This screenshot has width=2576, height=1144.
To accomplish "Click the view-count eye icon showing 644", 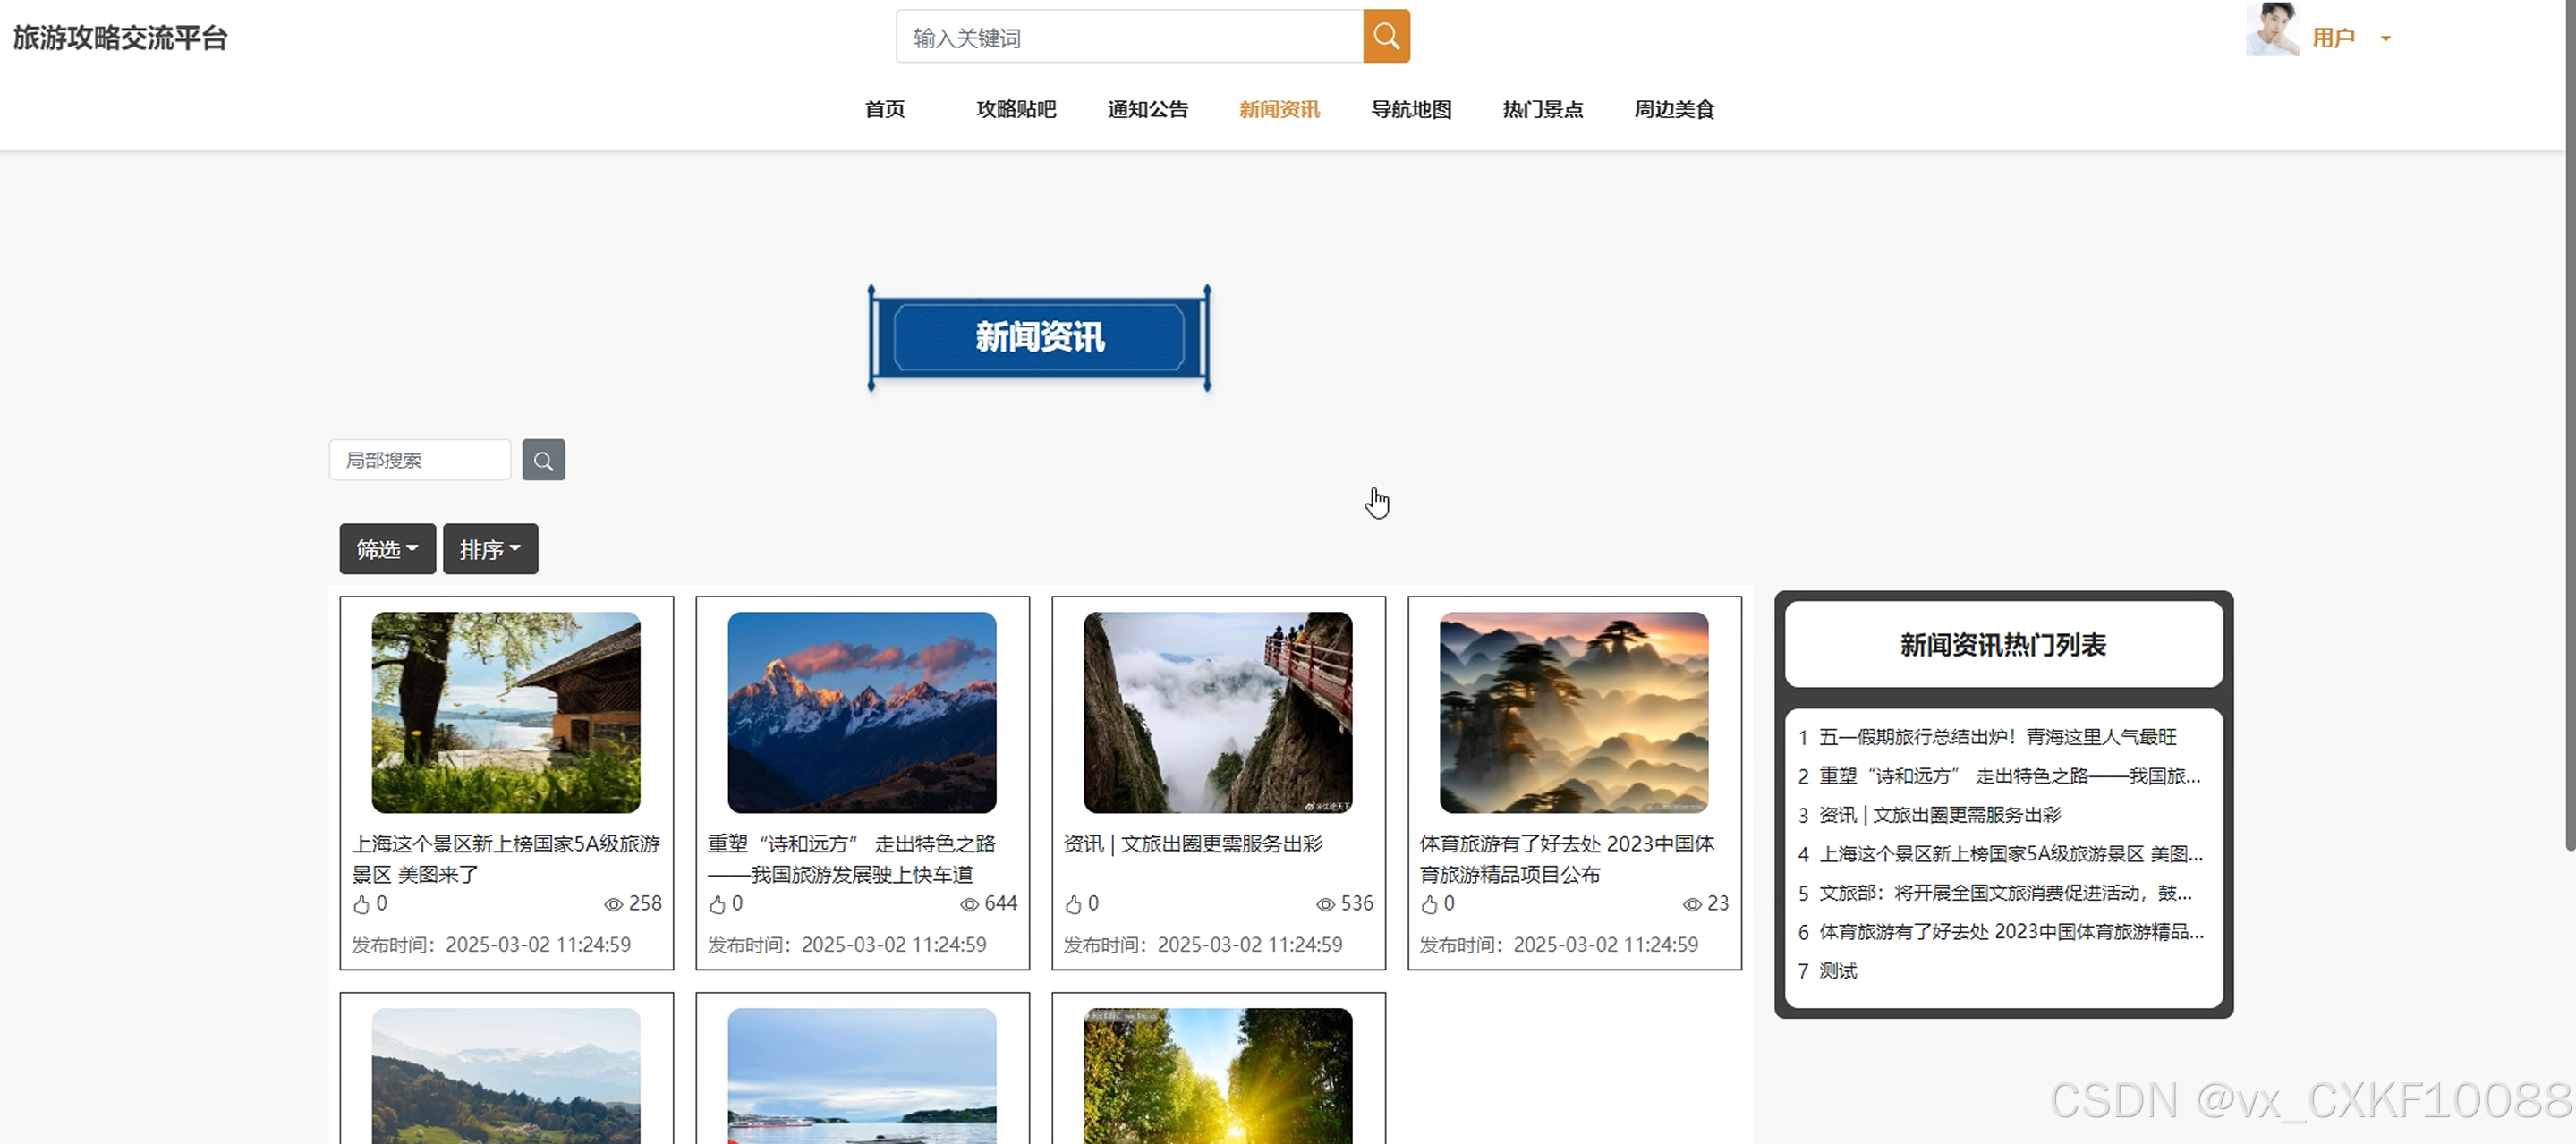I will coord(969,904).
